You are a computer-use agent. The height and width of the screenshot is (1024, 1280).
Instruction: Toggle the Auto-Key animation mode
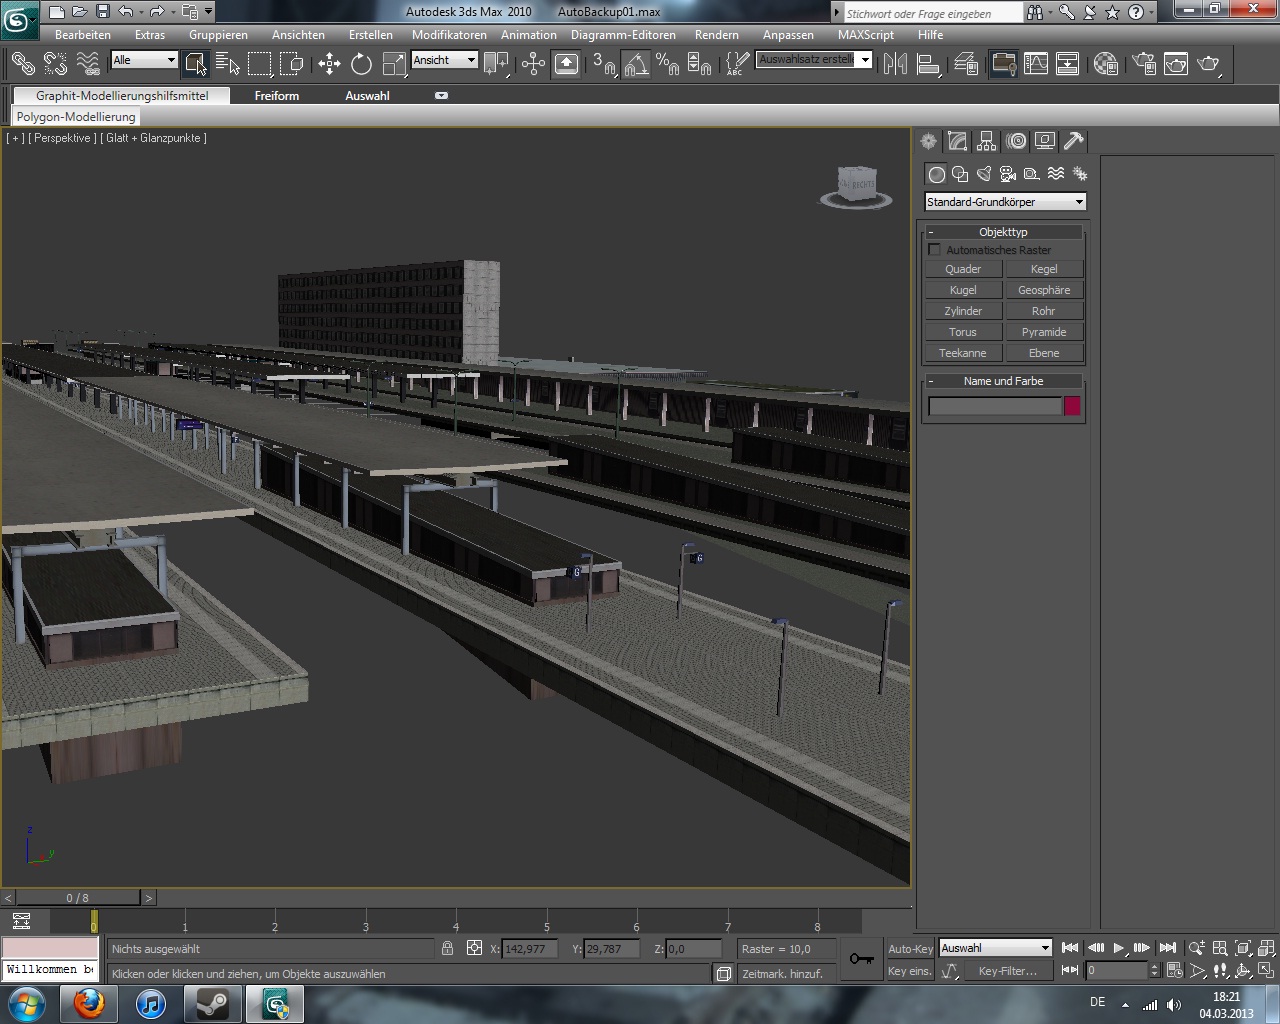click(x=910, y=949)
